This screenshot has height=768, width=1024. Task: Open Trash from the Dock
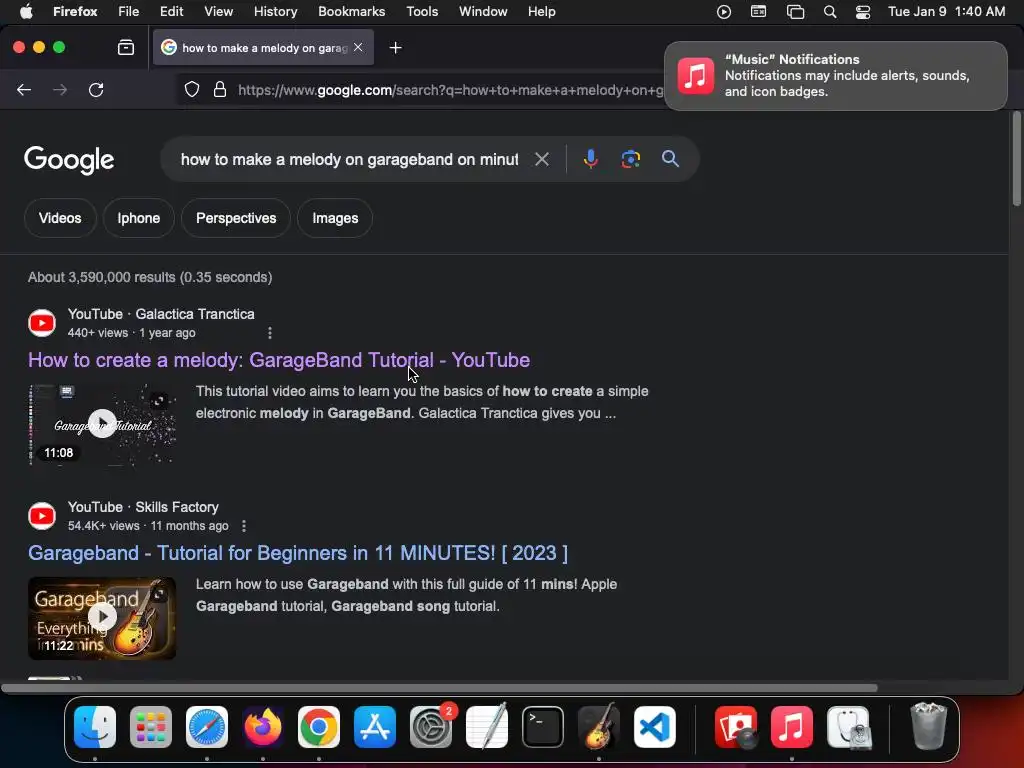pos(928,726)
